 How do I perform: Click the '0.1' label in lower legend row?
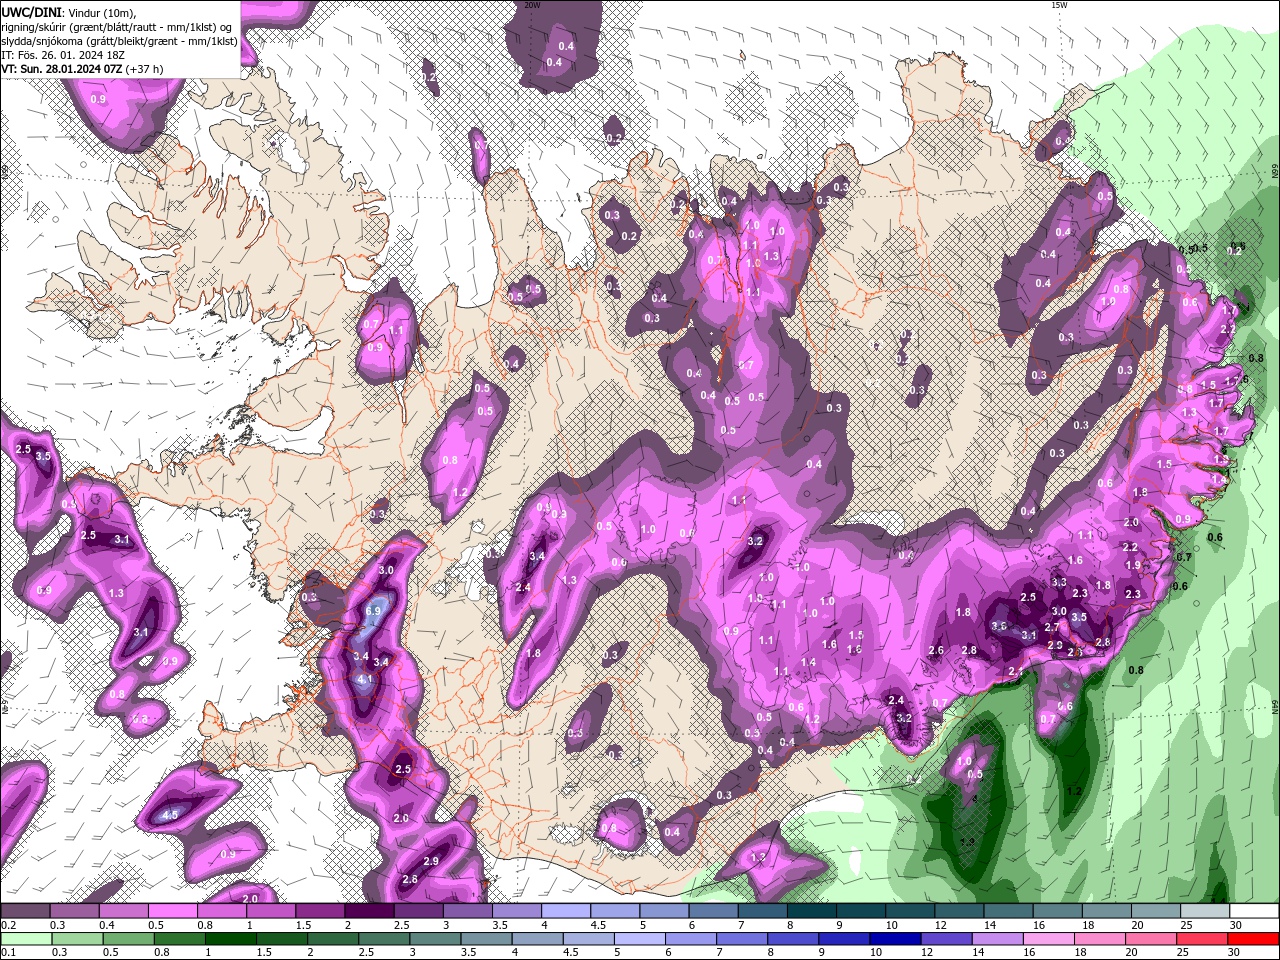(8, 953)
